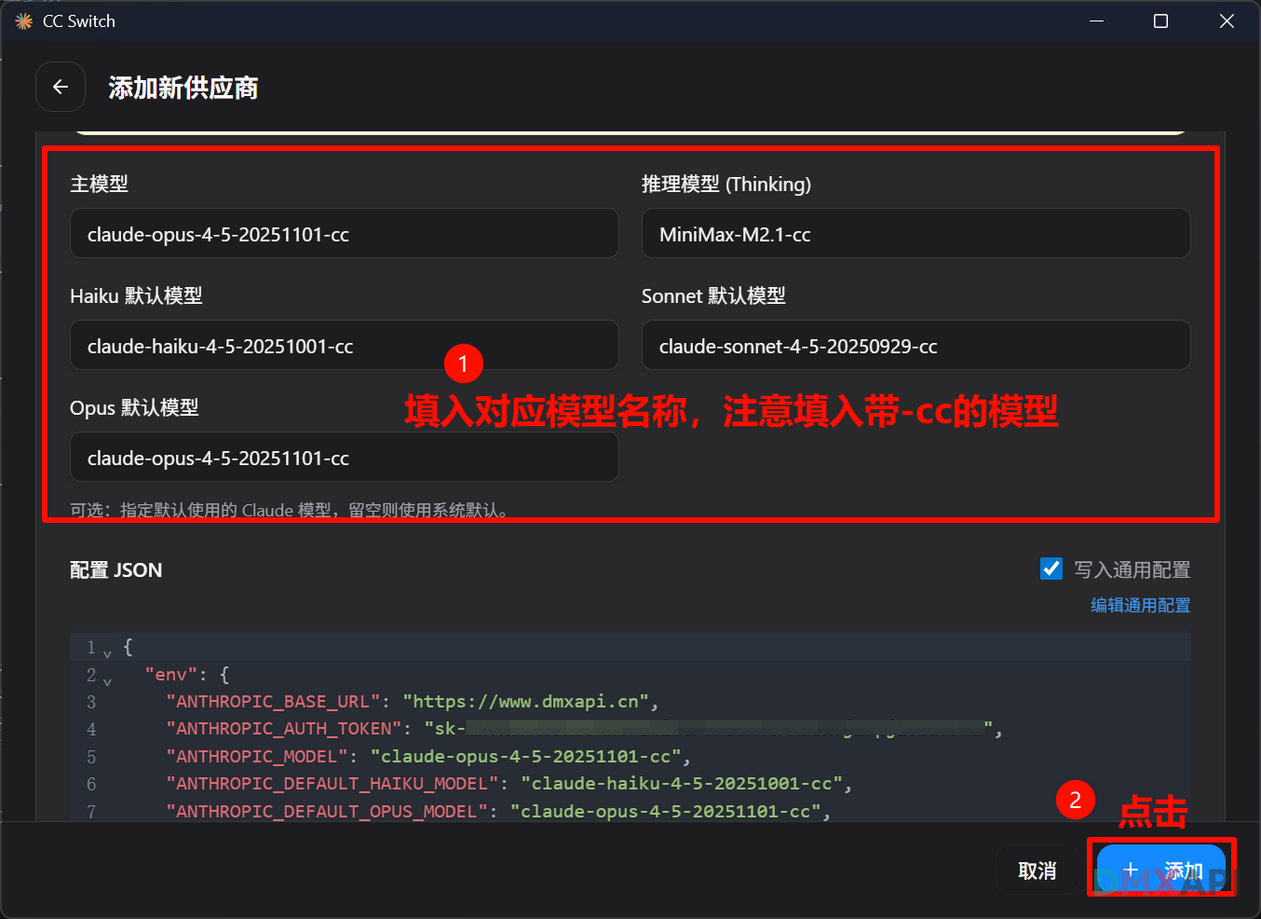Click the back arrow button
Image resolution: width=1261 pixels, height=919 pixels.
(60, 88)
